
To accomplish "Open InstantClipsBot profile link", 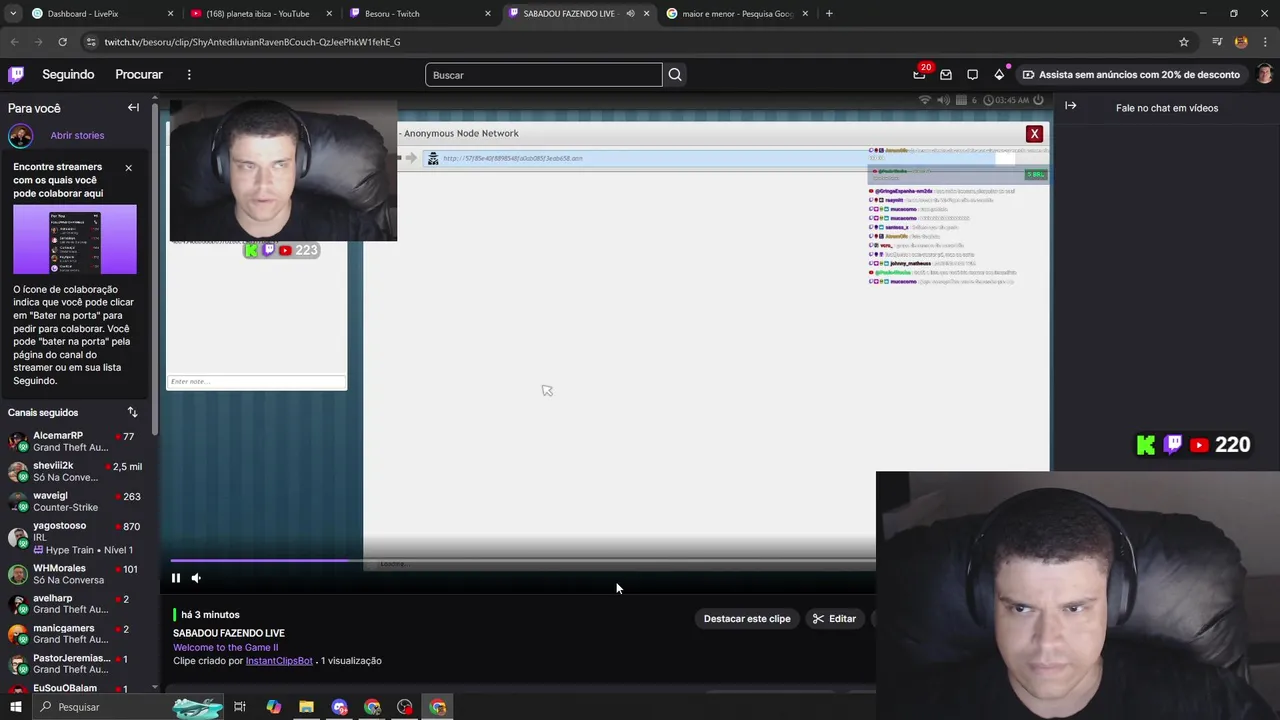I will coord(279,661).
